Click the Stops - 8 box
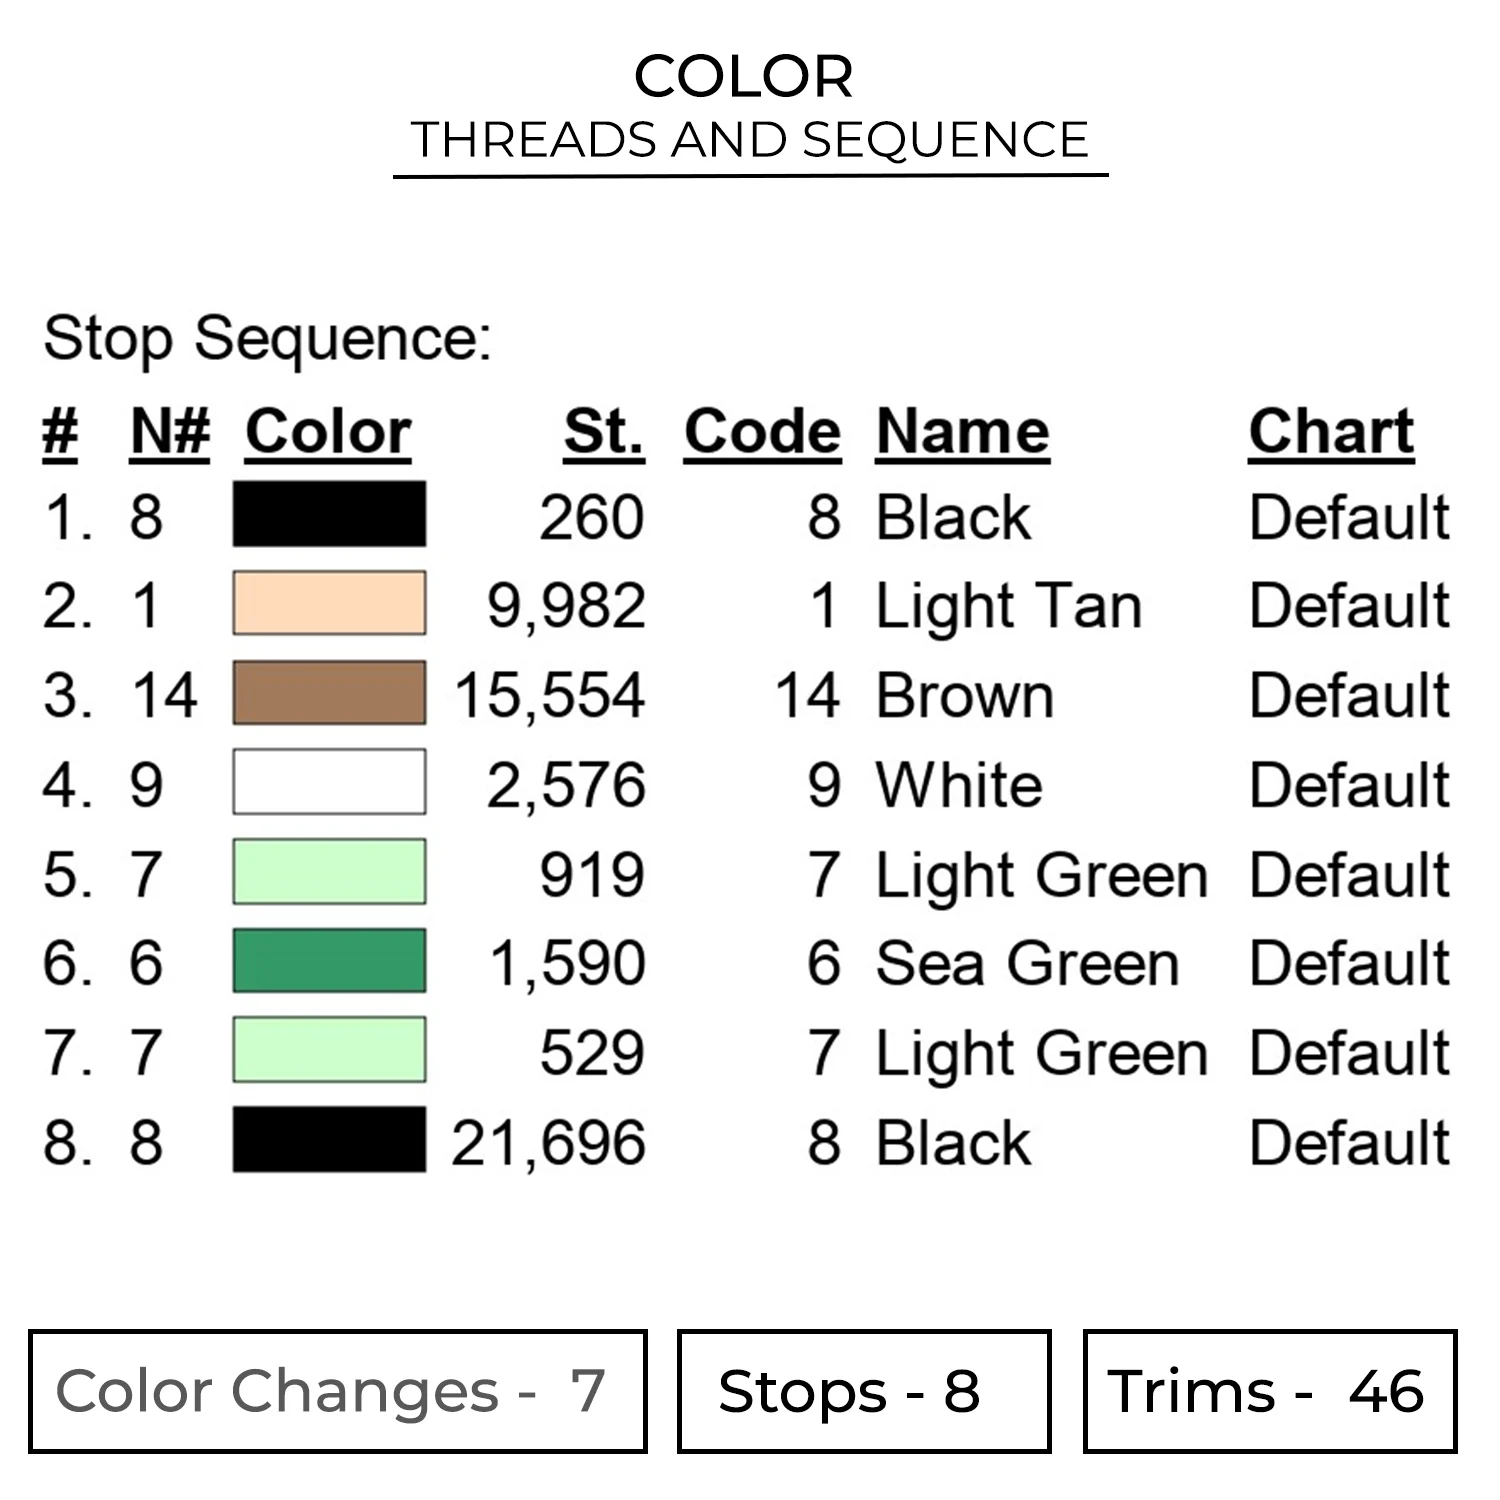The width and height of the screenshot is (1500, 1500). click(864, 1391)
